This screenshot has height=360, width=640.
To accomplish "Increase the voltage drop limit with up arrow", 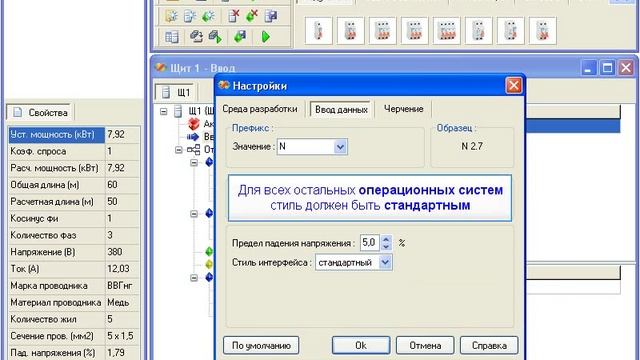I will (x=386, y=239).
